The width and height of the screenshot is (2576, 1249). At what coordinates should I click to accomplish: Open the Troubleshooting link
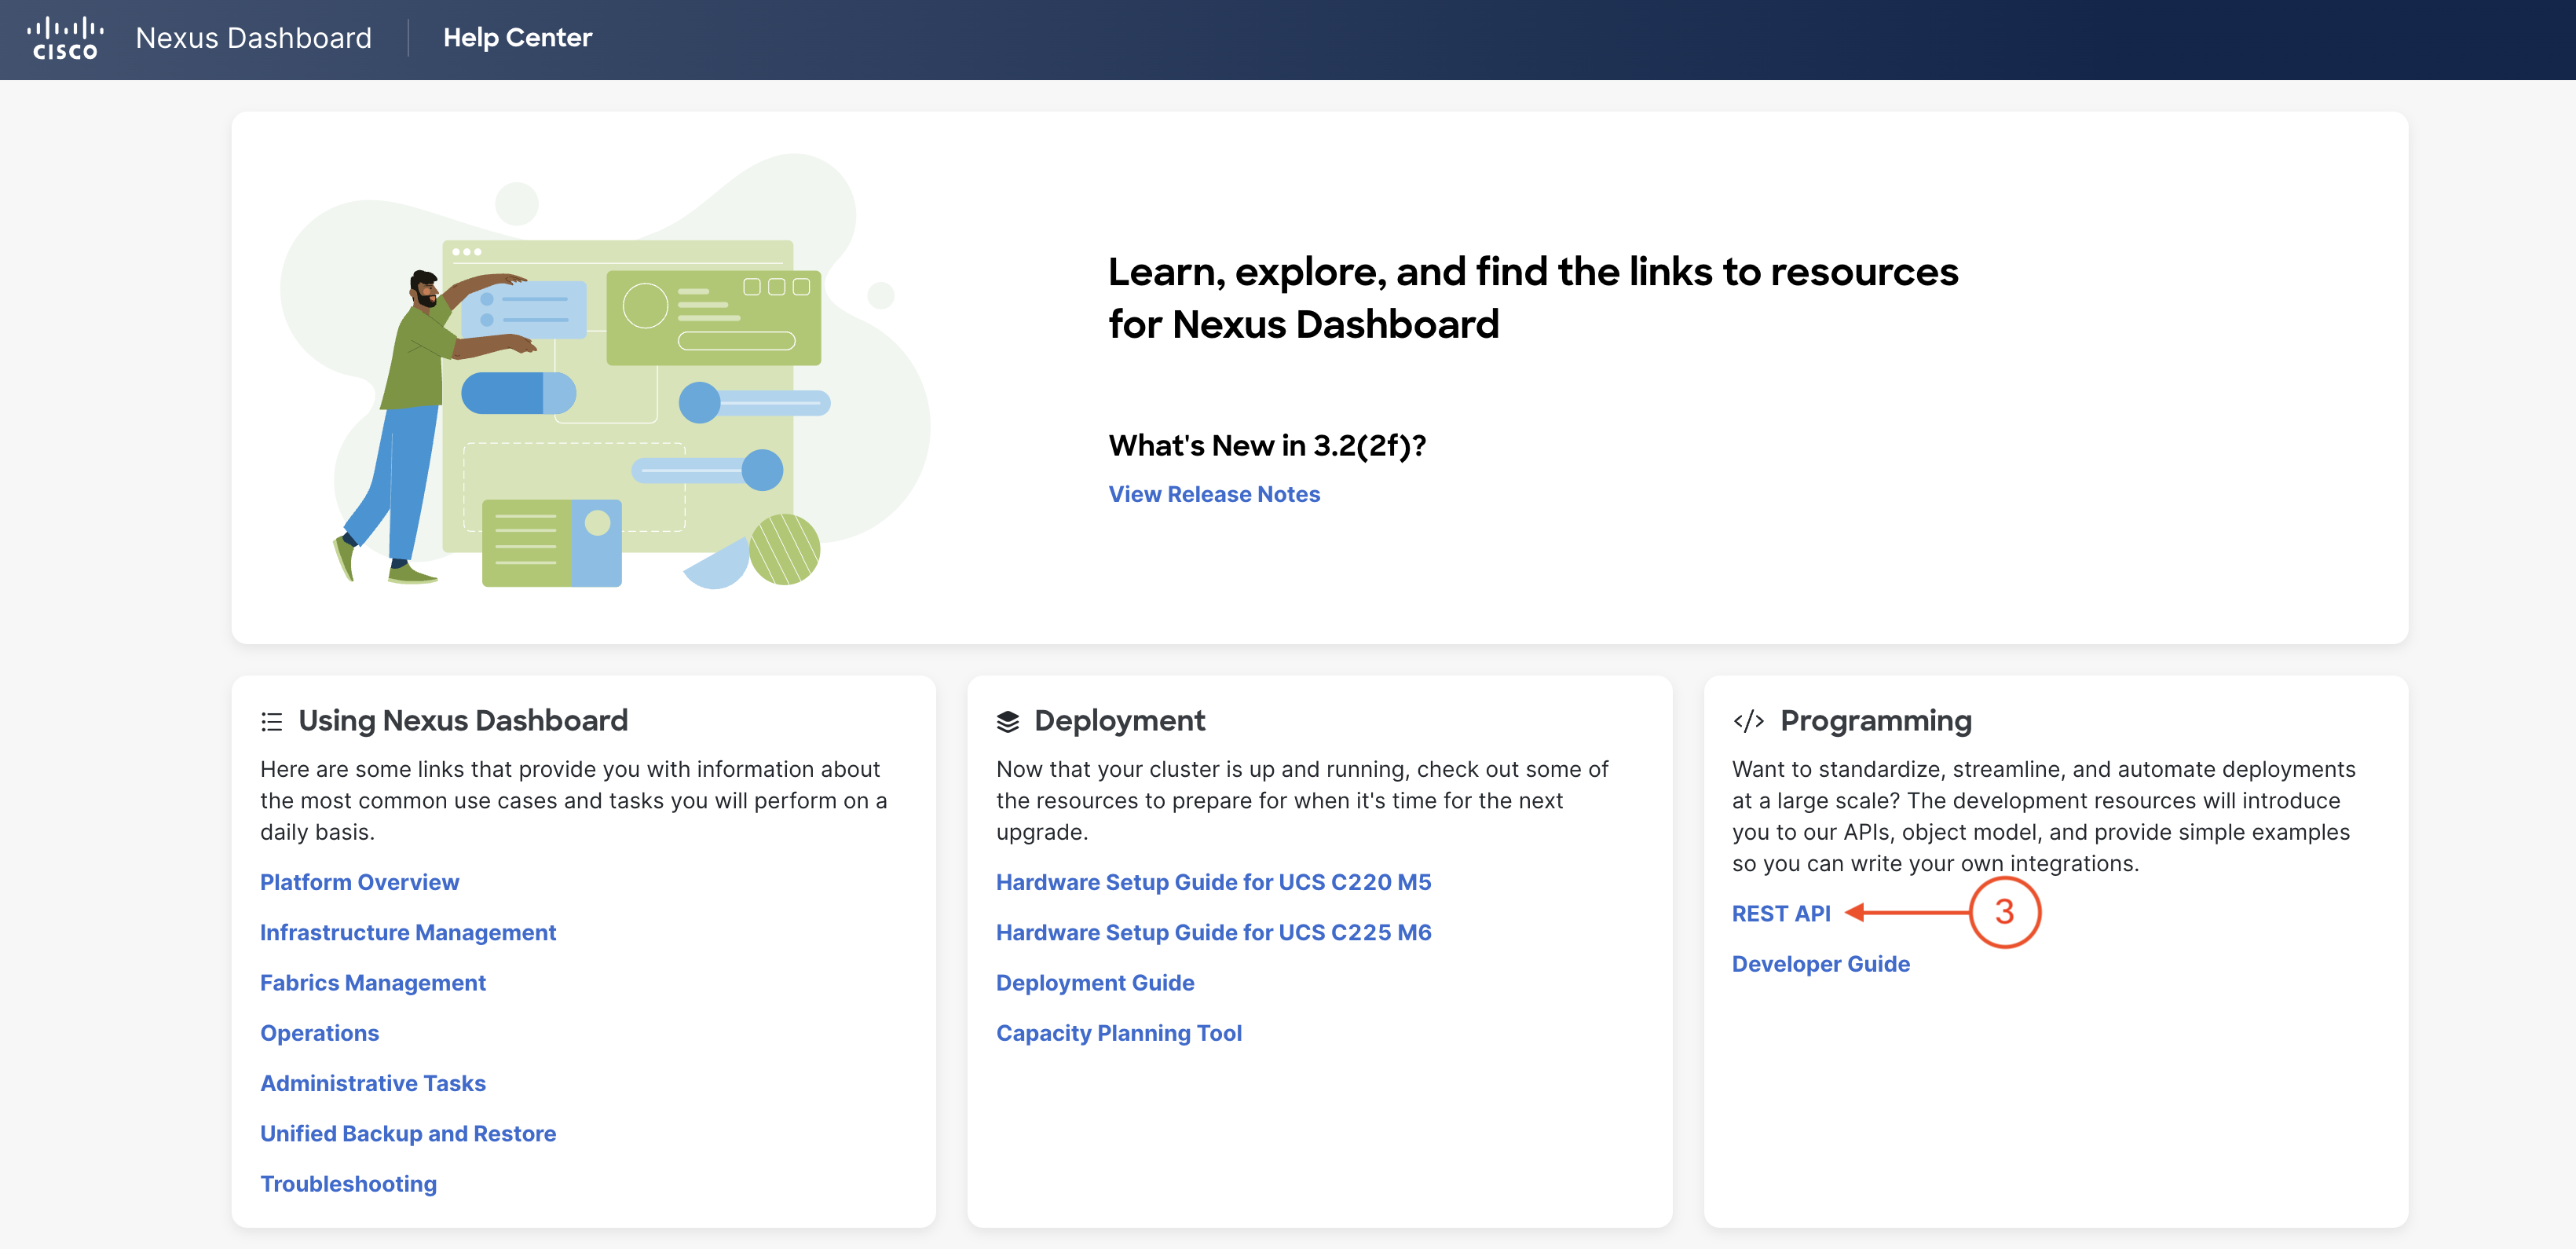[348, 1184]
